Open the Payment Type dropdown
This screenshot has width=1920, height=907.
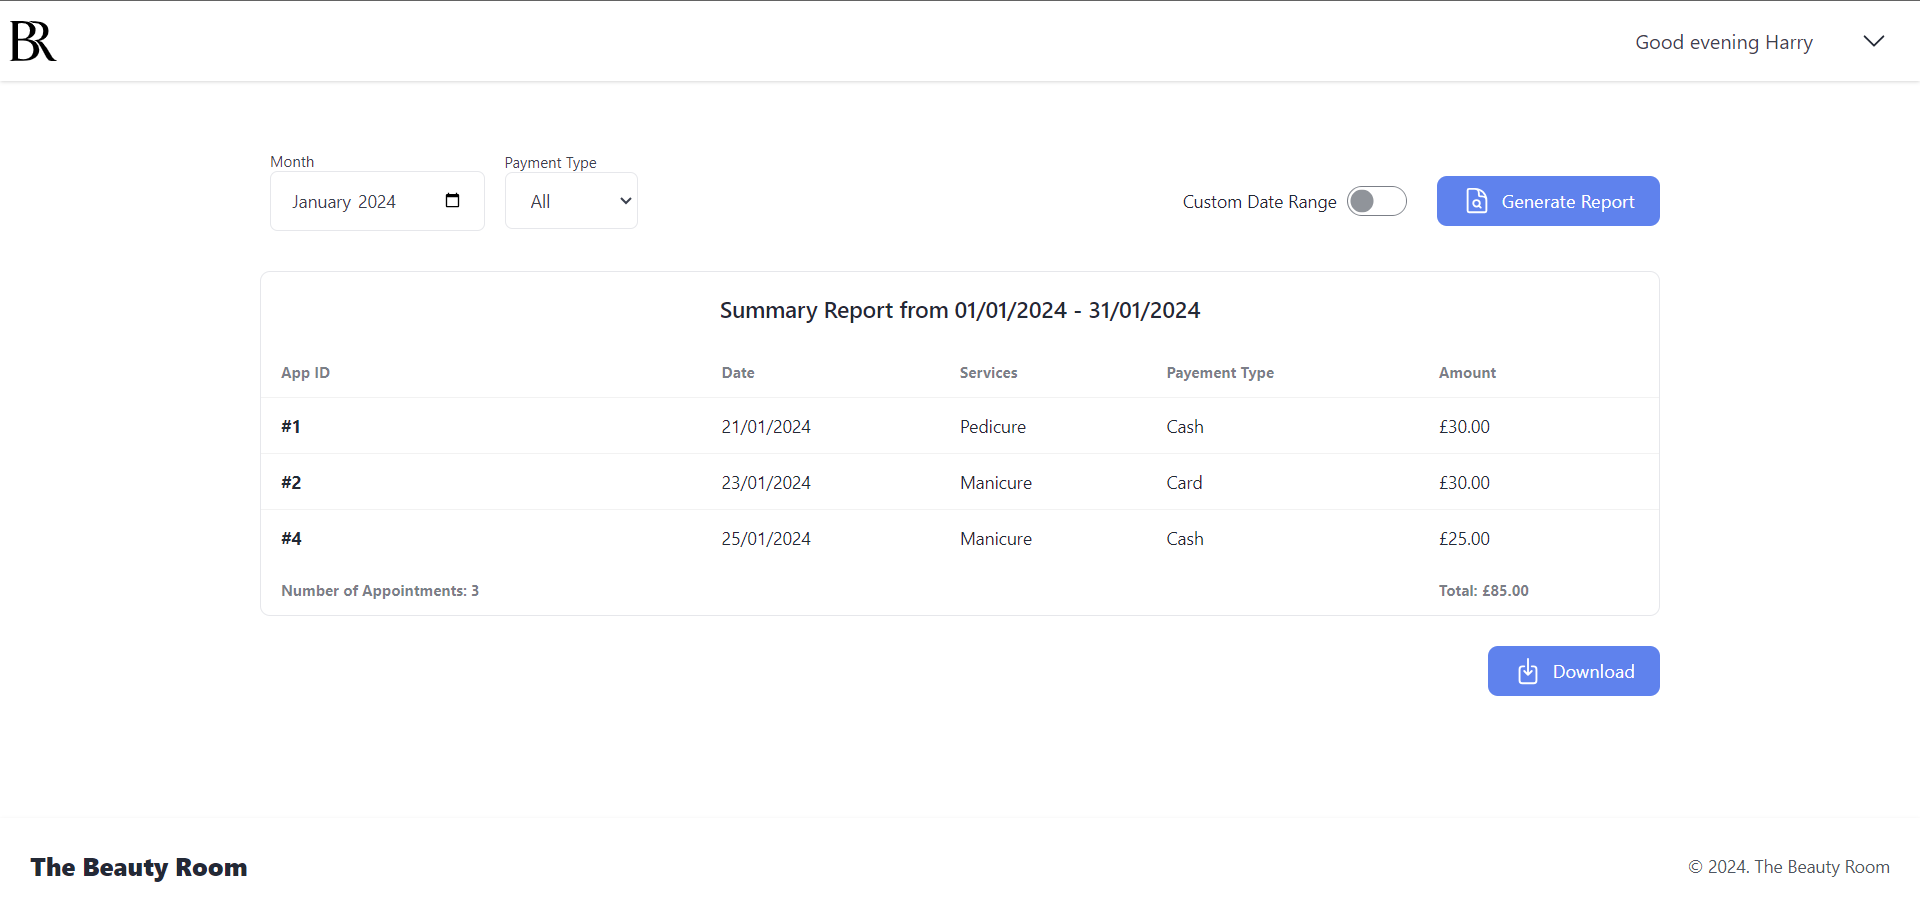click(571, 201)
